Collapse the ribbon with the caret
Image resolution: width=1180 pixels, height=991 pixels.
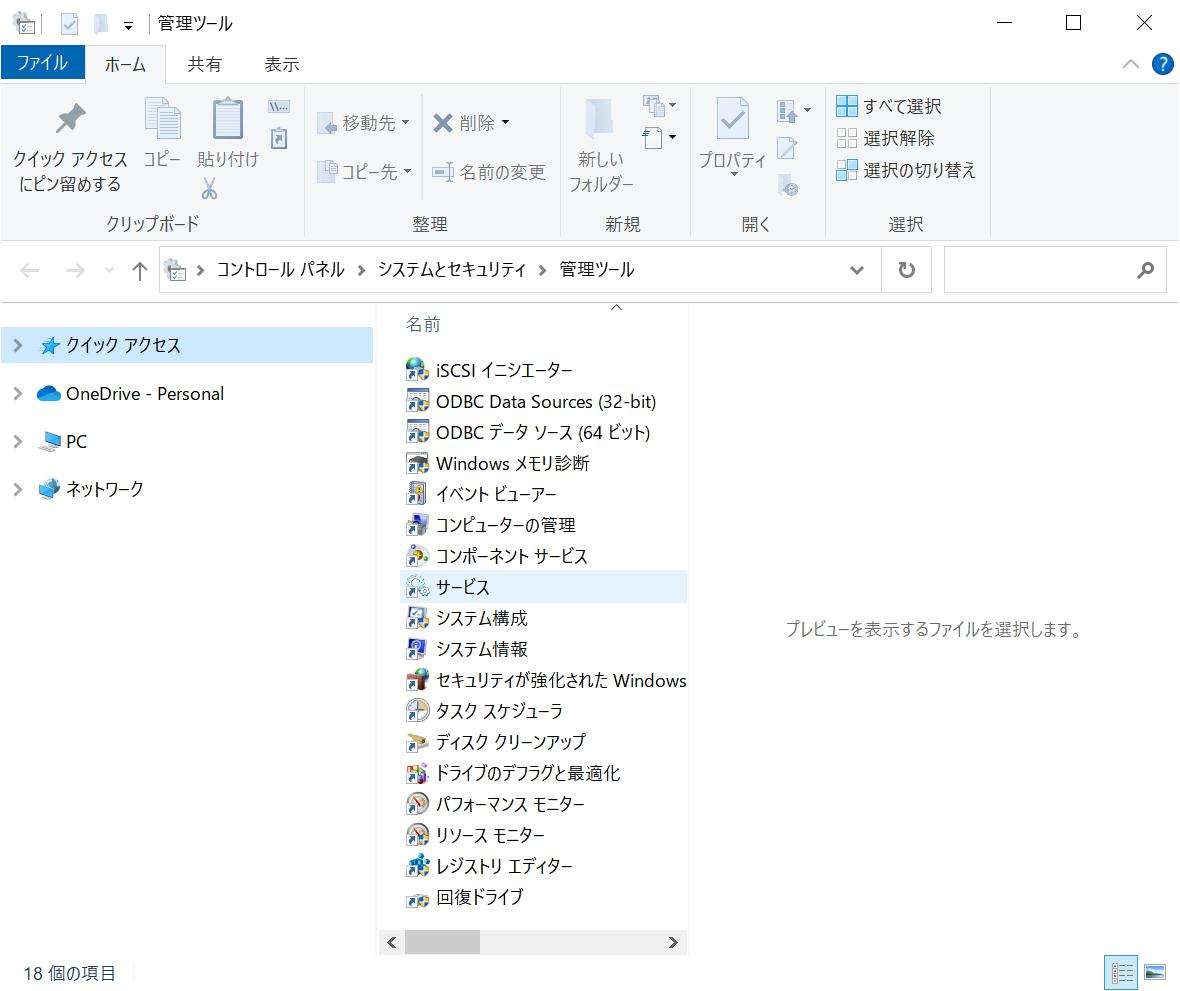pos(1130,64)
